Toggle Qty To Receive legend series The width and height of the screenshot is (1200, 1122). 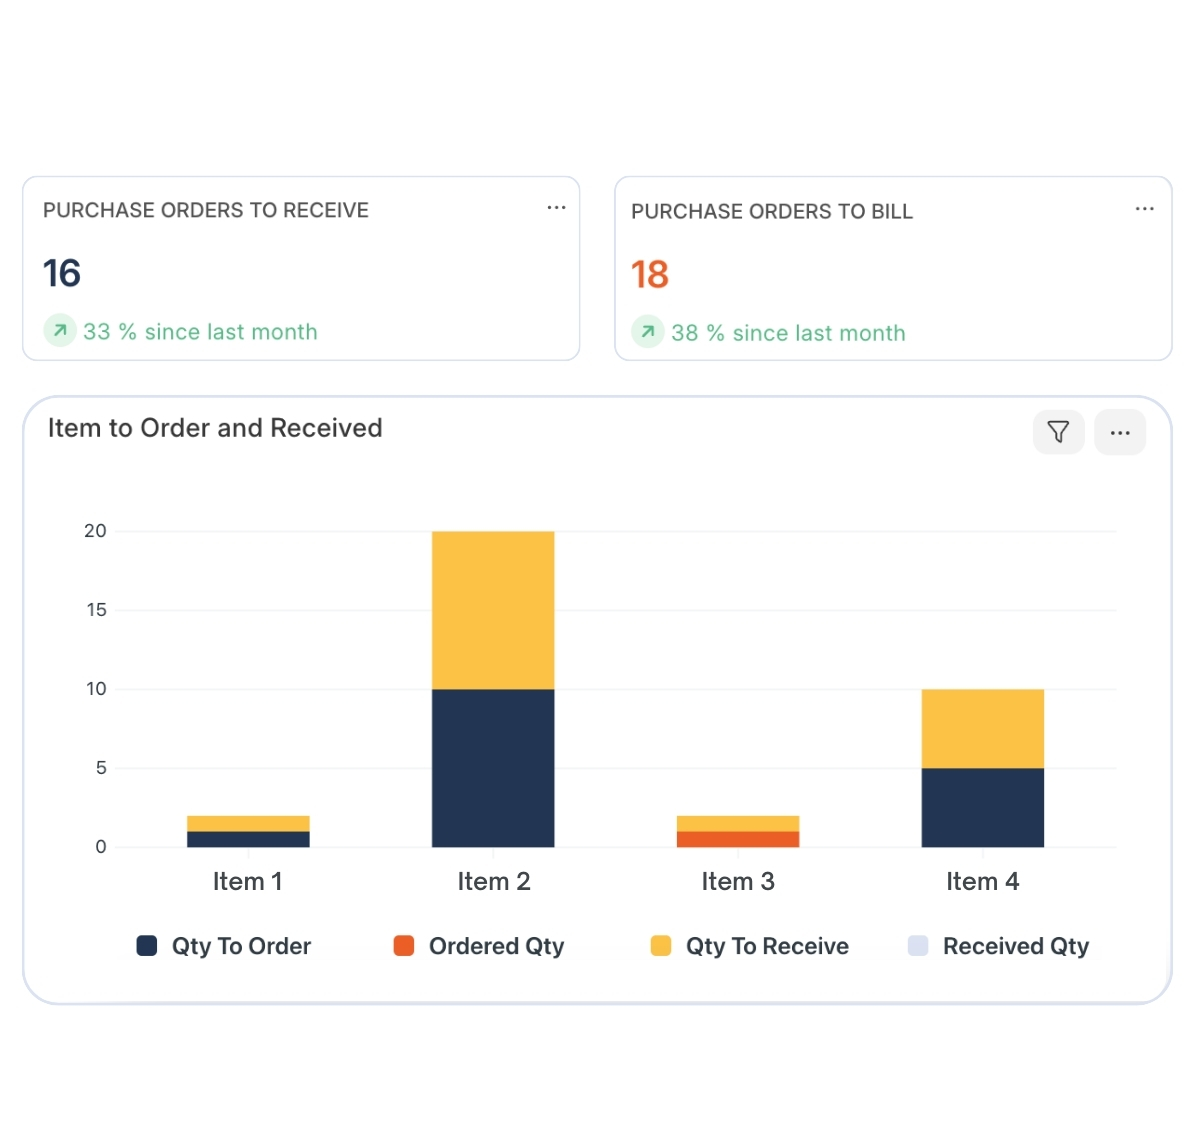pos(767,946)
